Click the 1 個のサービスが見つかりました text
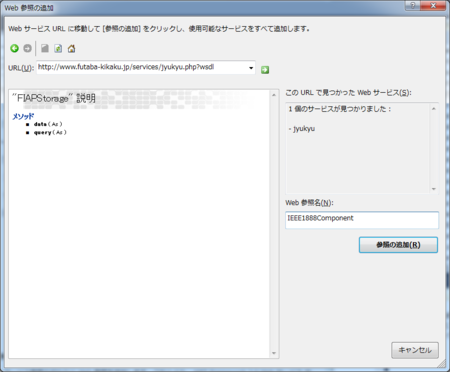 (x=340, y=109)
